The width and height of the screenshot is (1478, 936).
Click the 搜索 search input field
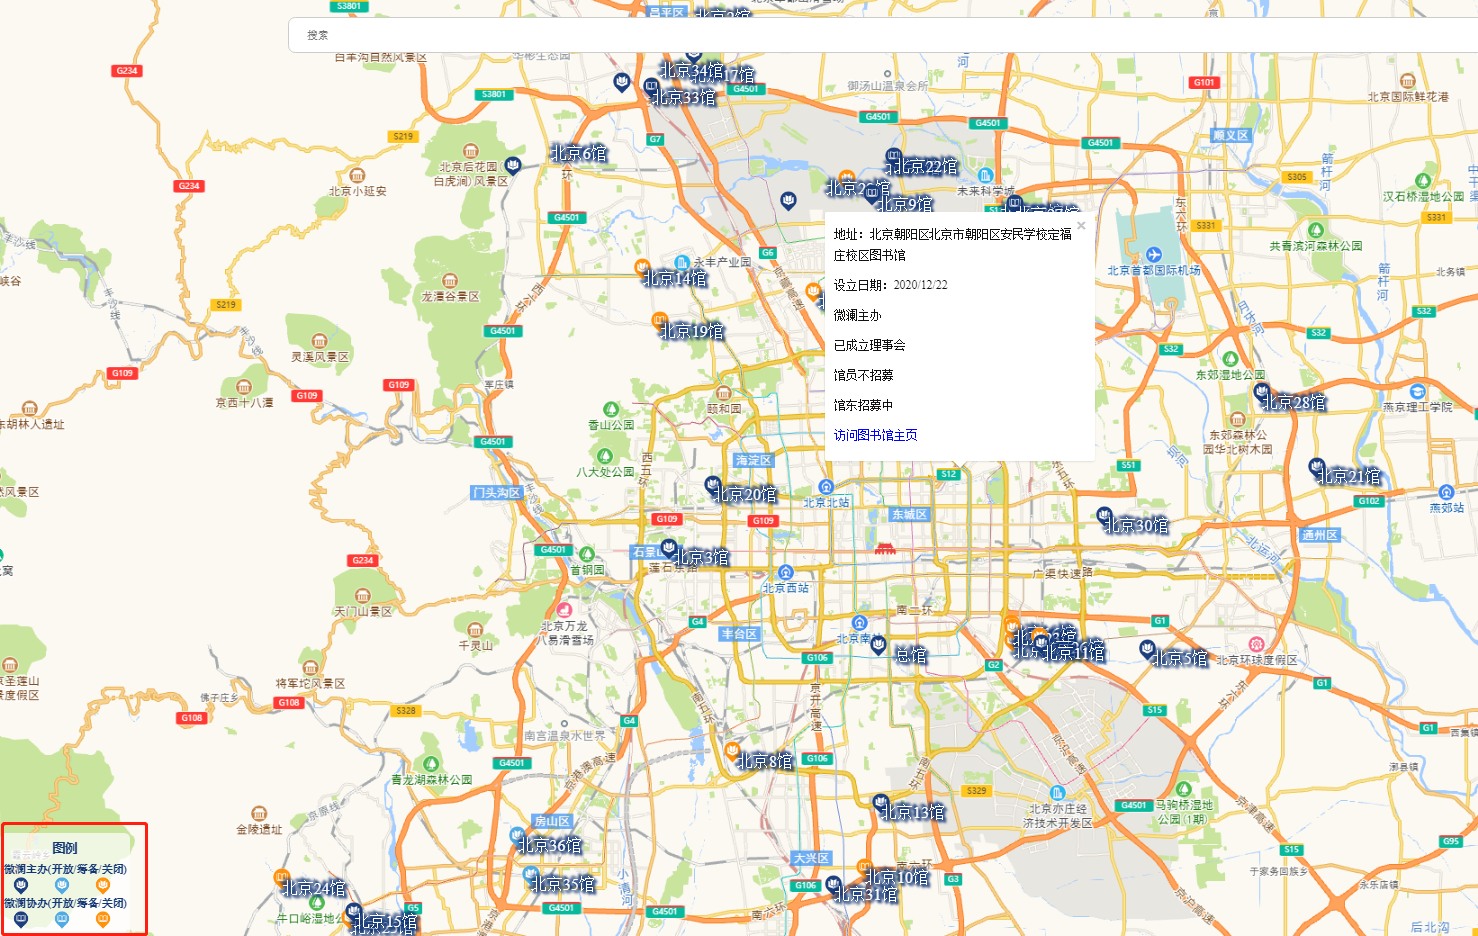(x=880, y=35)
